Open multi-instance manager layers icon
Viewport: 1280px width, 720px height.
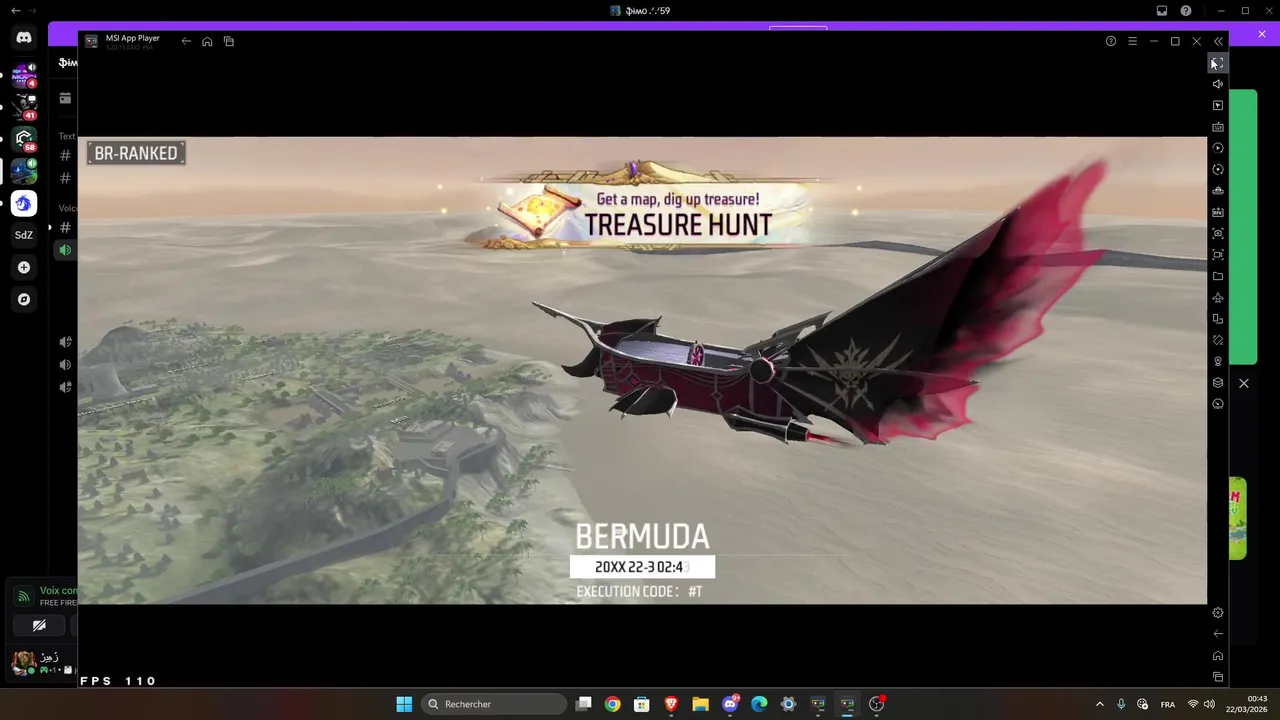(1217, 383)
